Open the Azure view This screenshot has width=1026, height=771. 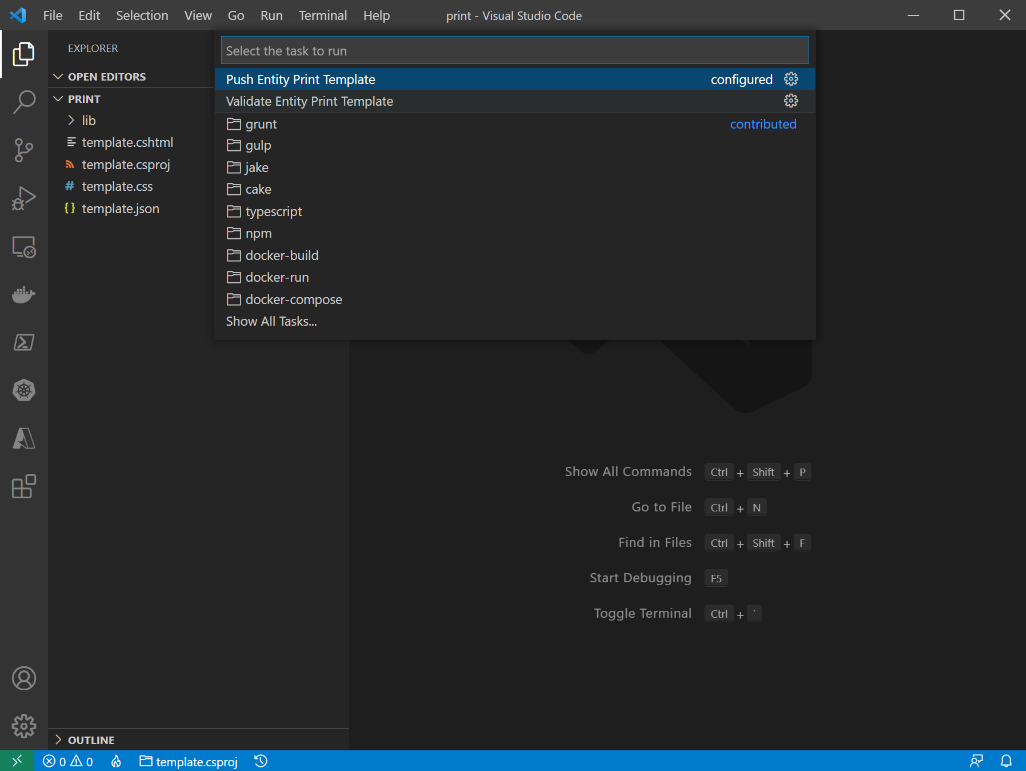tap(24, 439)
